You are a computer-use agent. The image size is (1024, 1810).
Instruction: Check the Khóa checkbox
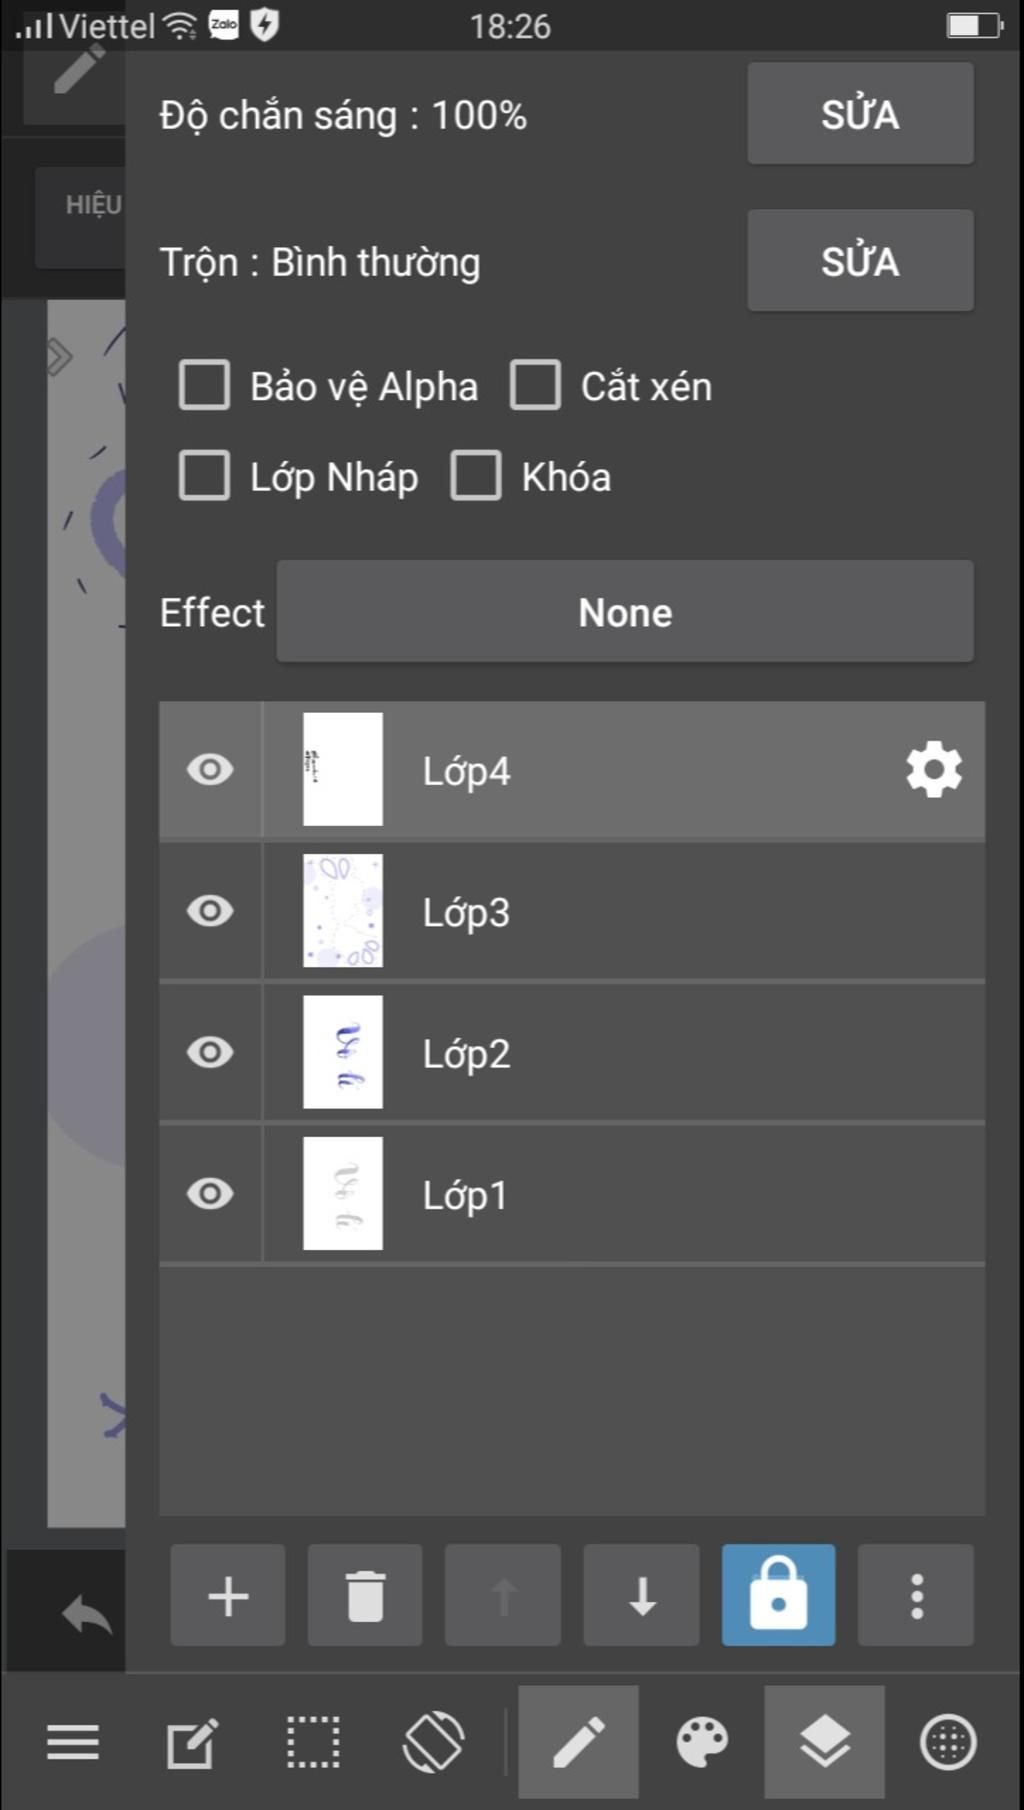point(476,475)
